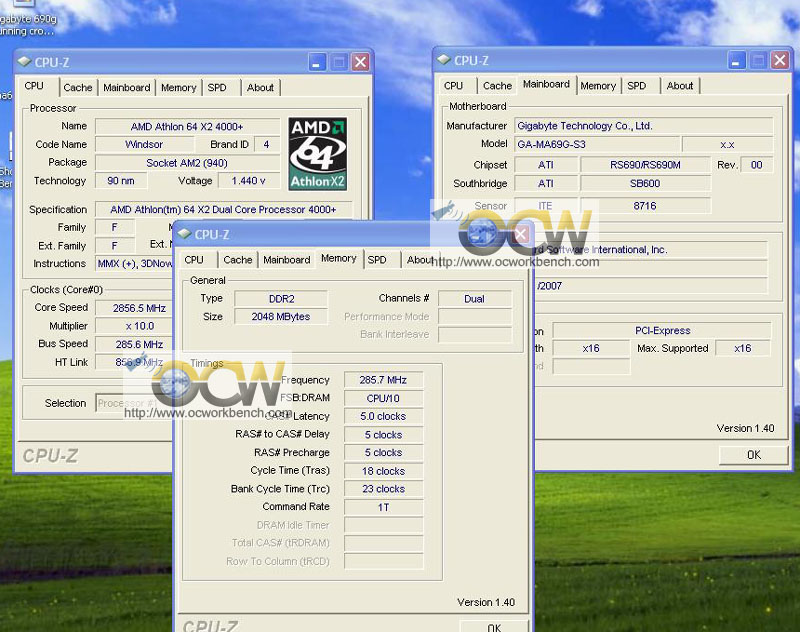This screenshot has width=800, height=632.
Task: Click the OK button below "Version 1.40" in the Motherboard window
Action: 754,454
